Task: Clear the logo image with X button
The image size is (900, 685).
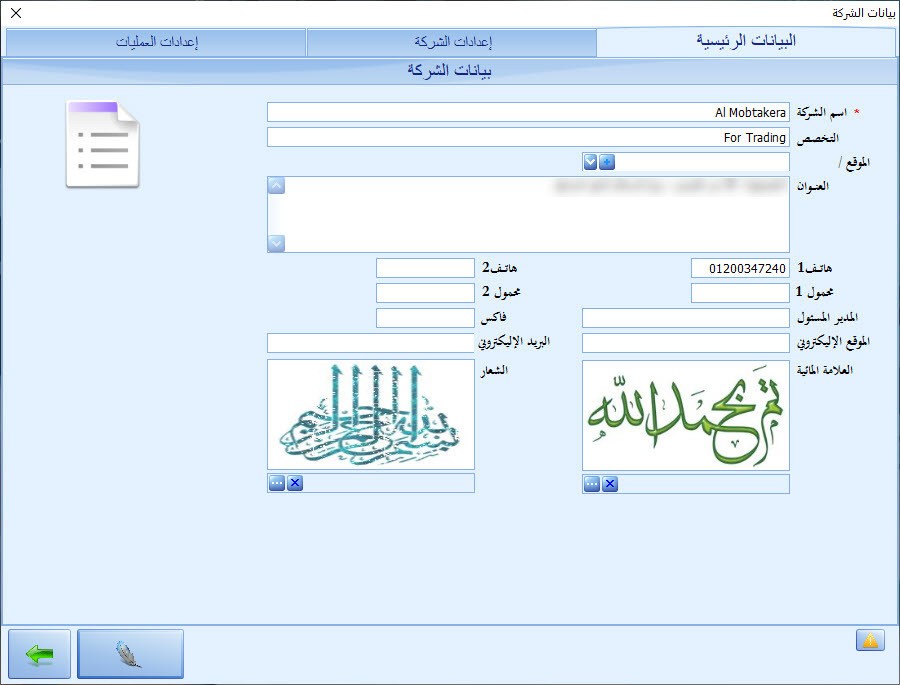Action: (295, 483)
